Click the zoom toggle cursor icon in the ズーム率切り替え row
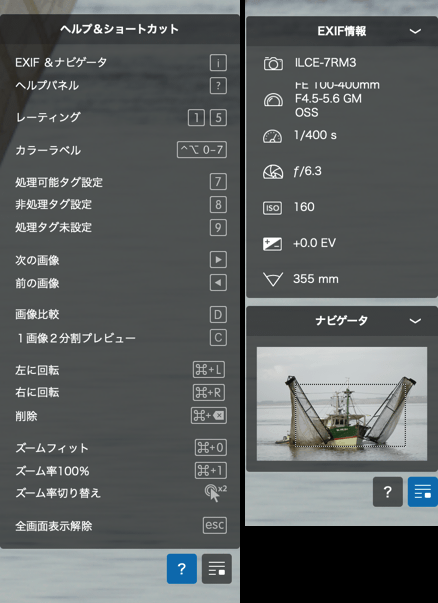Image resolution: width=438 pixels, height=603 pixels. [215, 493]
